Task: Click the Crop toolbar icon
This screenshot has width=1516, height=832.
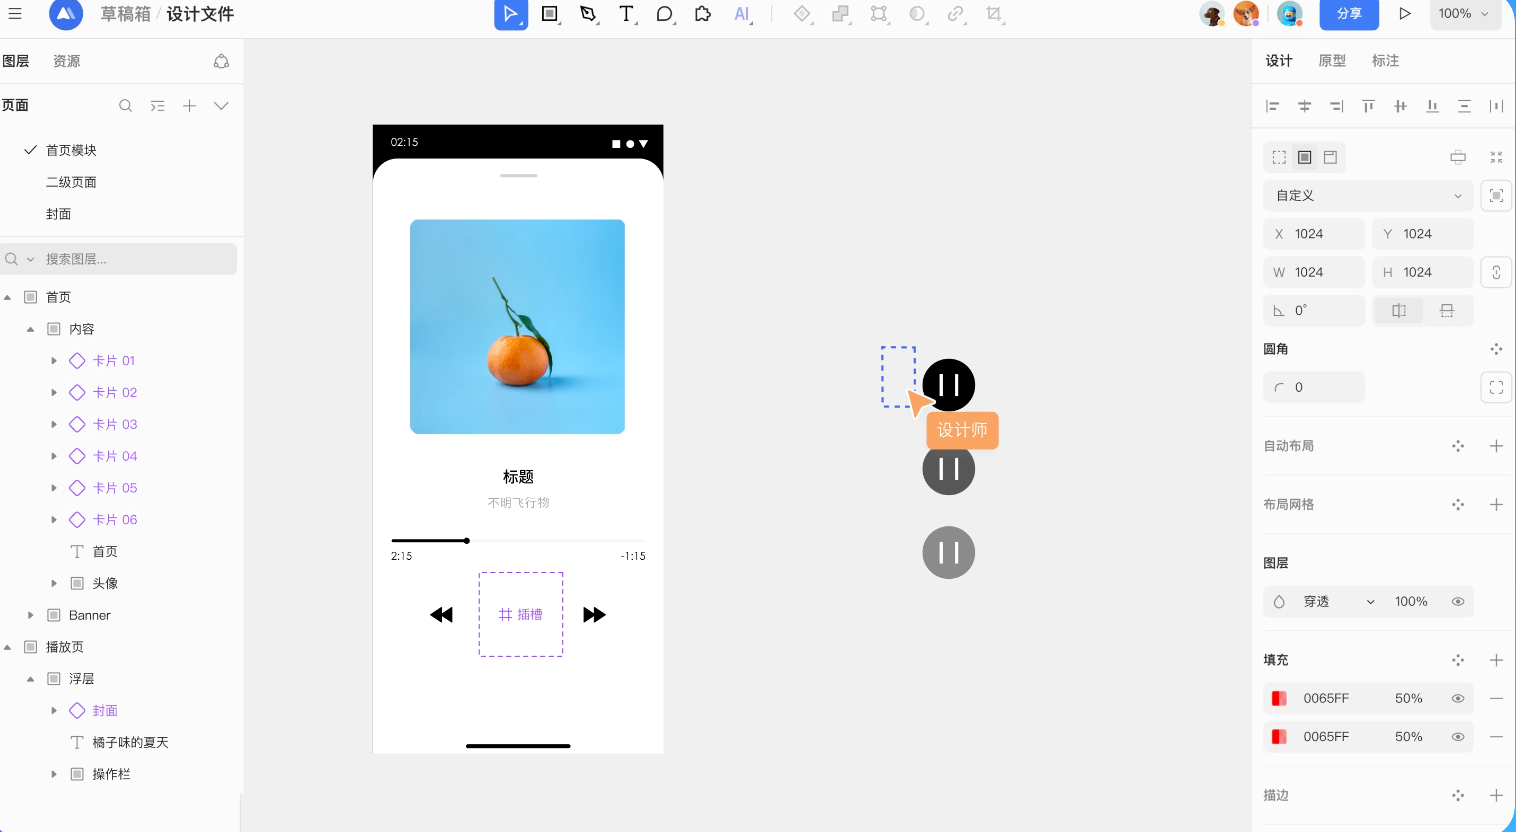Action: [x=994, y=14]
